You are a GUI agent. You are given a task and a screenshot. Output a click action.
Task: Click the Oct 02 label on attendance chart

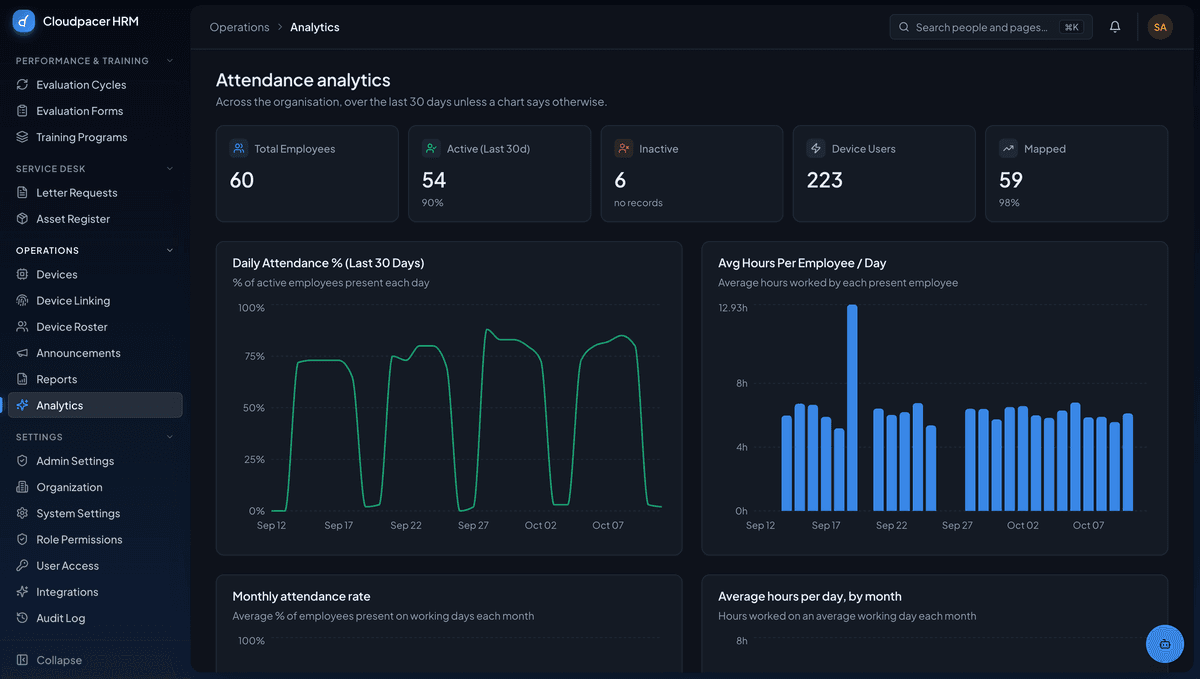pos(540,525)
